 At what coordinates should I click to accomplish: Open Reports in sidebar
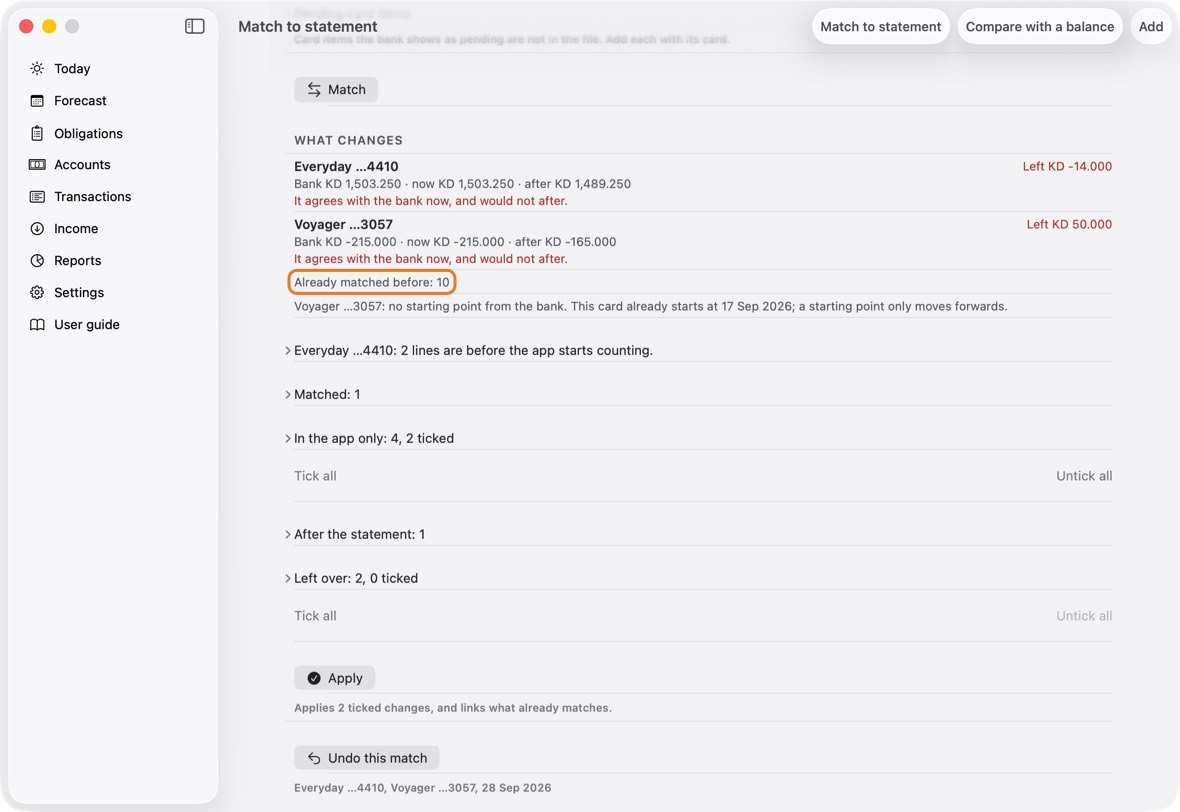click(78, 260)
